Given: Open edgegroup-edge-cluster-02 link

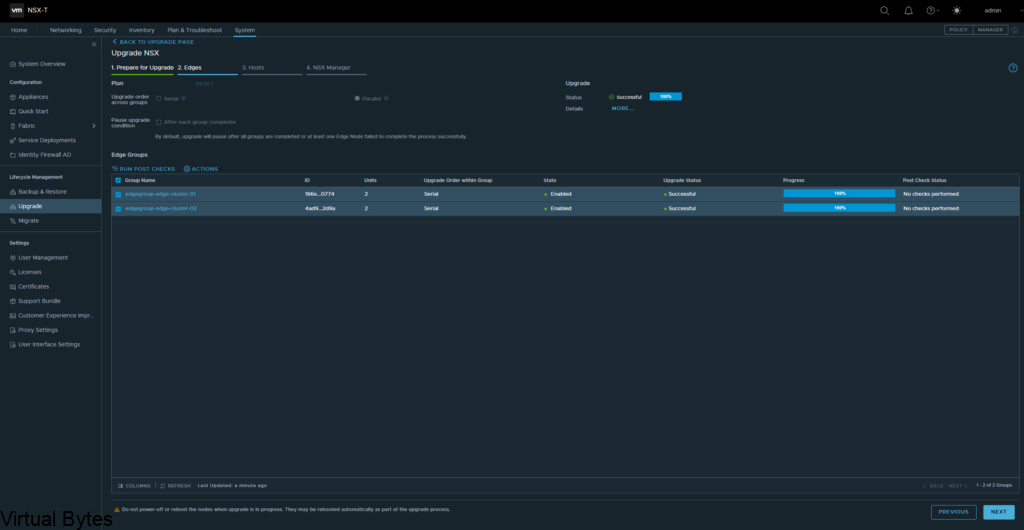Looking at the screenshot, I should pyautogui.click(x=161, y=209).
